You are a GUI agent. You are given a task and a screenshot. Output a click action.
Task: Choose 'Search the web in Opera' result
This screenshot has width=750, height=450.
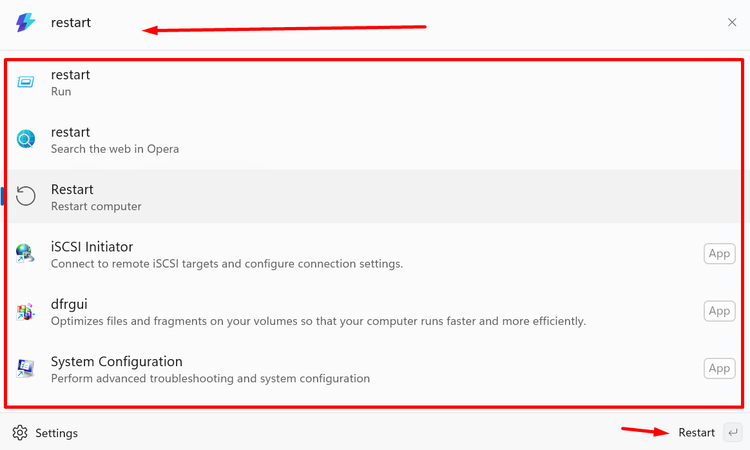[x=374, y=140]
